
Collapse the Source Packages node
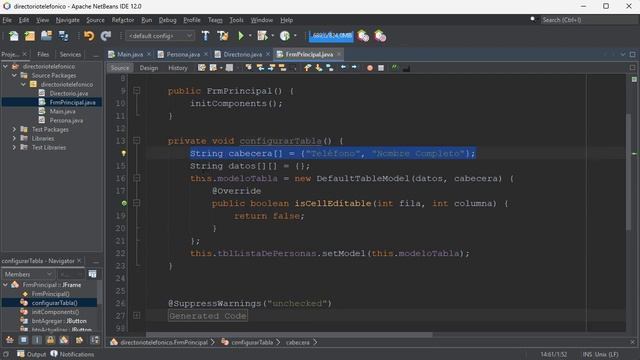[14, 75]
